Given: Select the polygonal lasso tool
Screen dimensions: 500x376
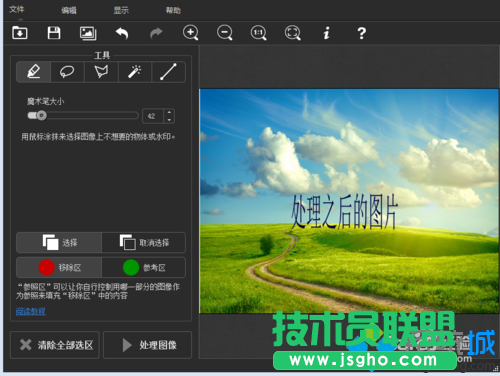Looking at the screenshot, I should 101,72.
